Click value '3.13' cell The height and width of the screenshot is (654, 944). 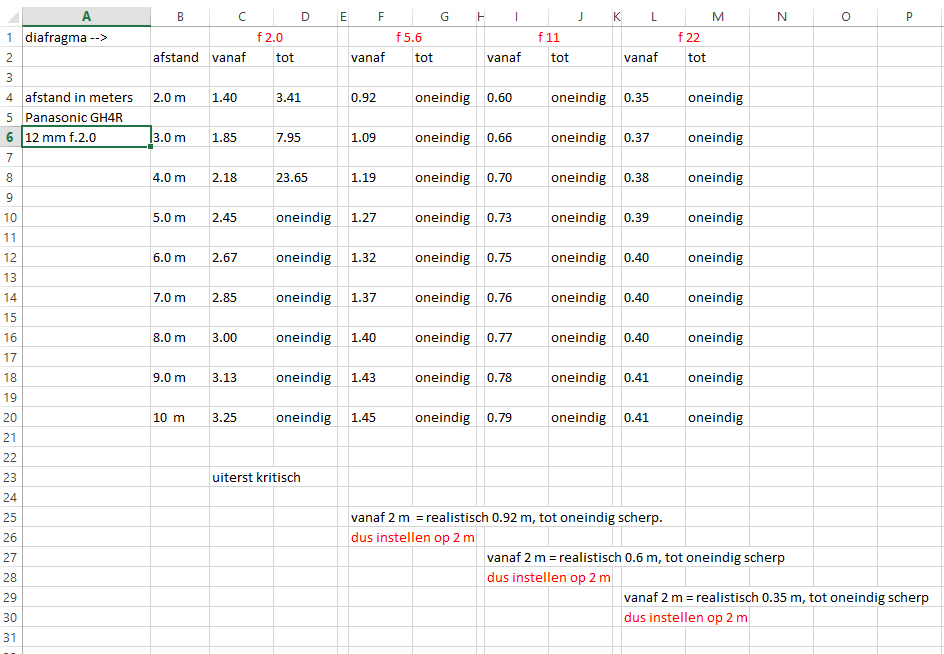point(241,378)
